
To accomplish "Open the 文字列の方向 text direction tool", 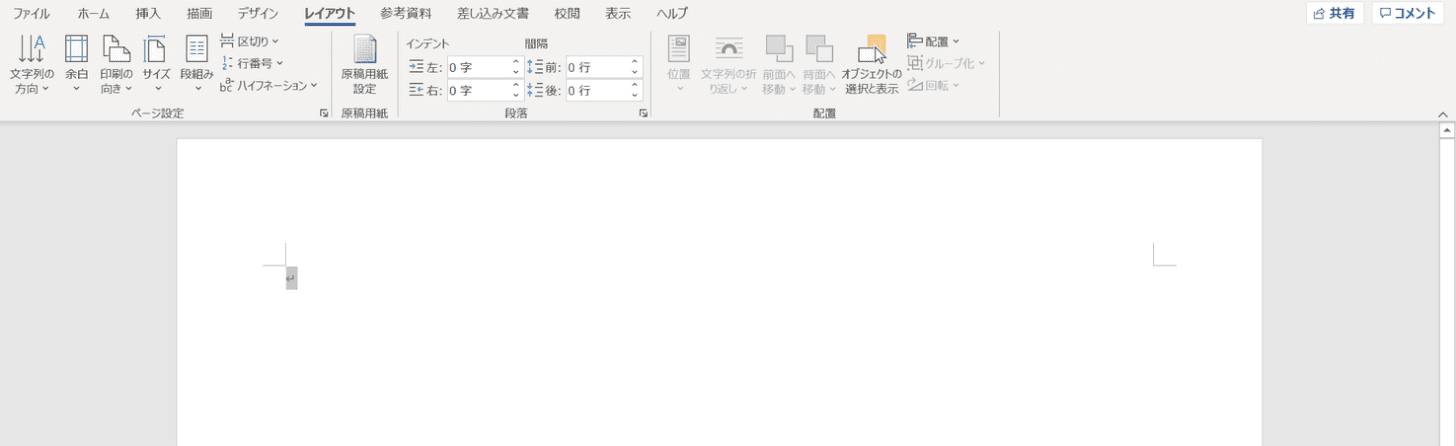I will coord(32,64).
